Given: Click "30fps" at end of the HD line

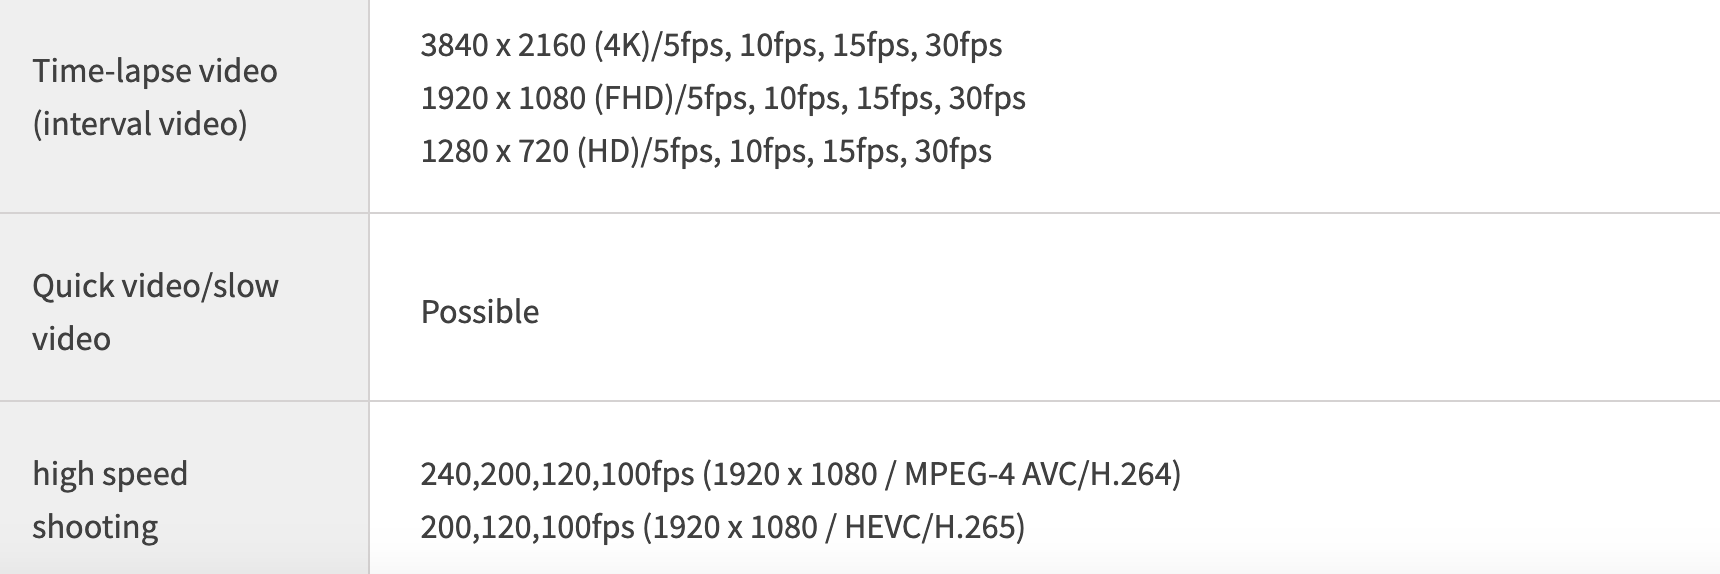Looking at the screenshot, I should [953, 151].
